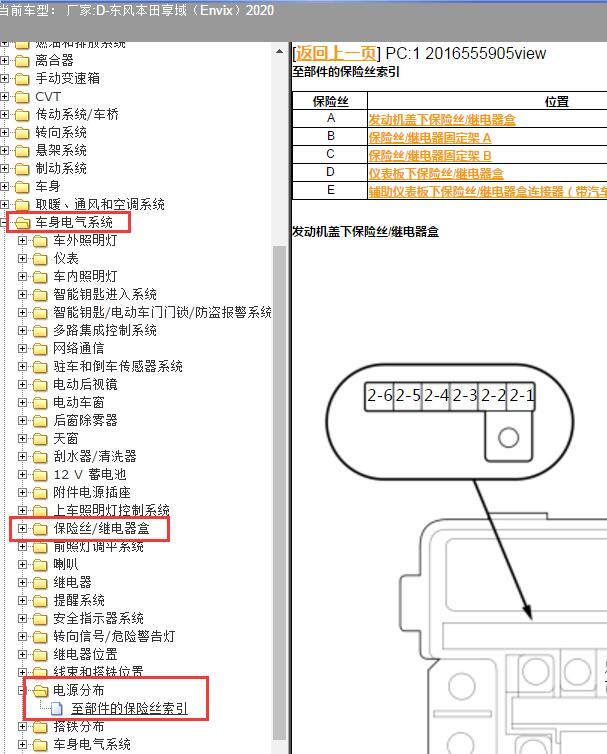
Task: Open 仪表板下保险丝/继电器盒 link
Action: pyautogui.click(x=436, y=173)
